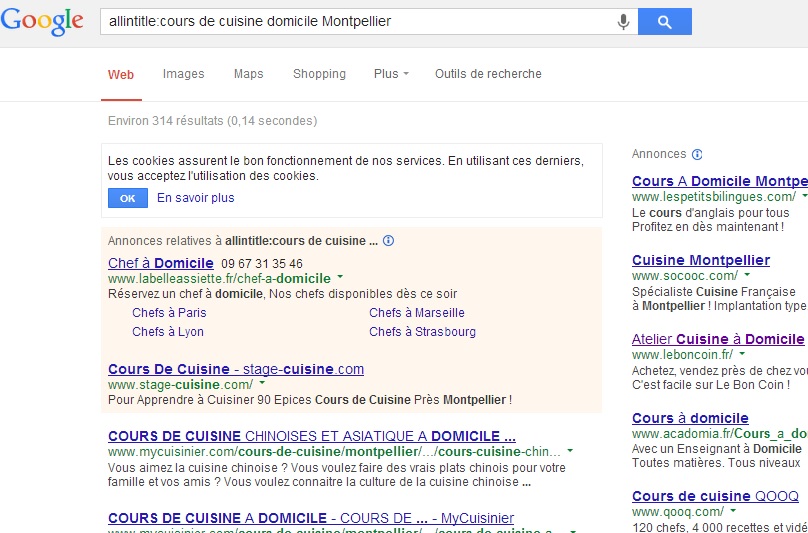Click the Environ 314 résultats text

212,121
